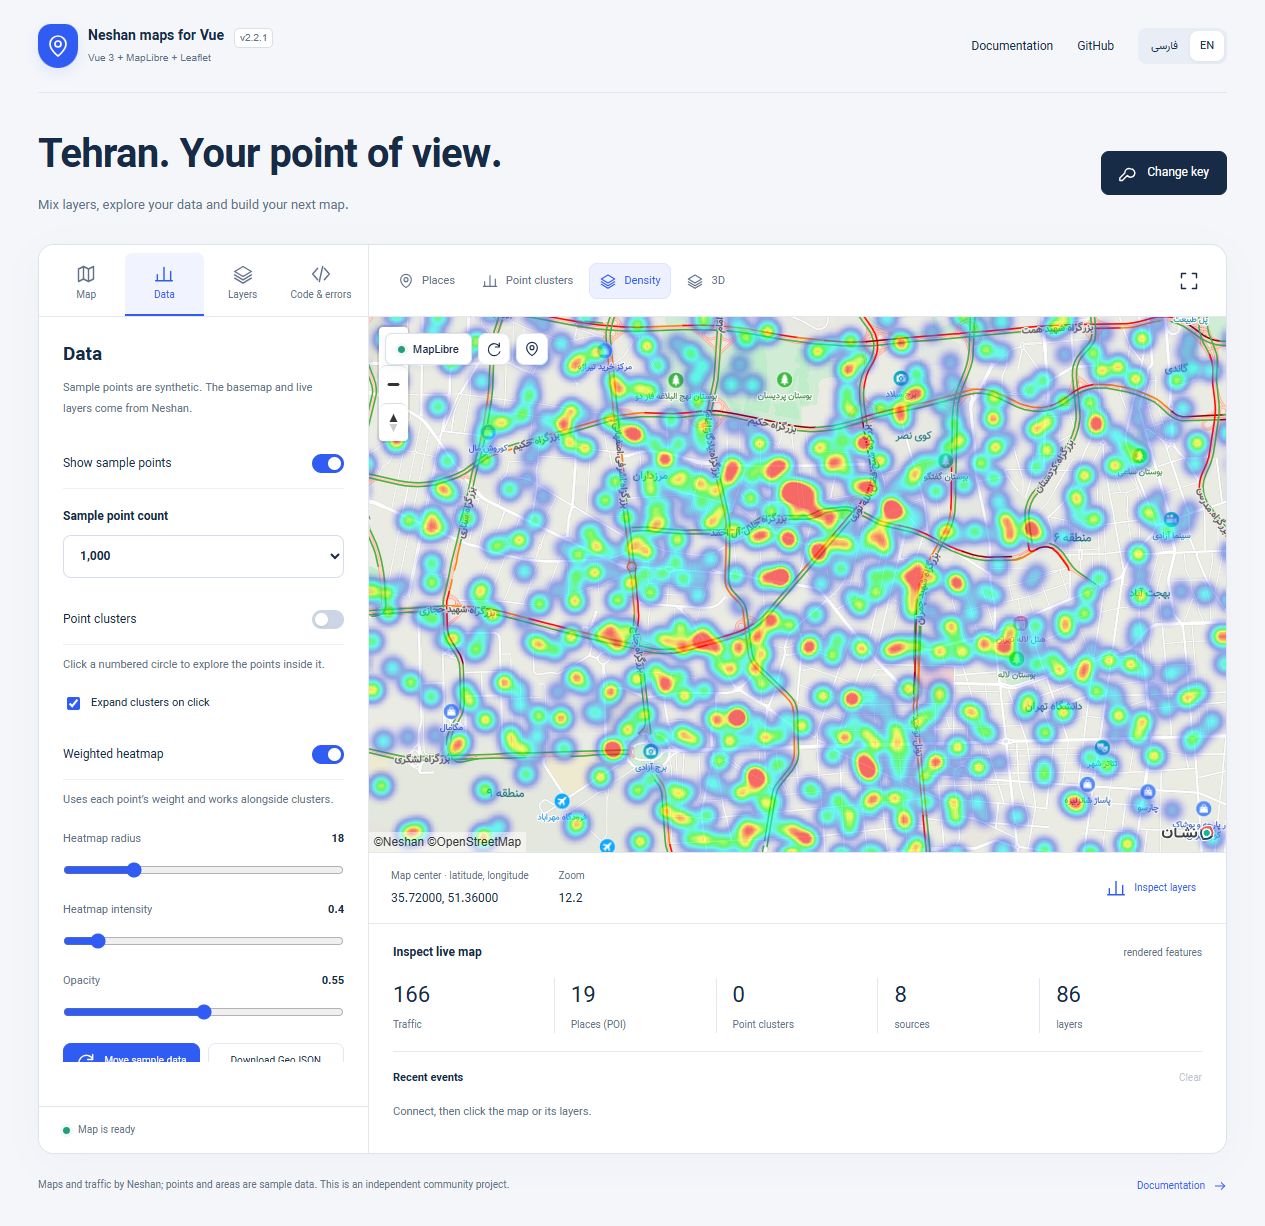Click the Hotel Laleh marker
Screen dimensions: 1265x1226
1021,624
